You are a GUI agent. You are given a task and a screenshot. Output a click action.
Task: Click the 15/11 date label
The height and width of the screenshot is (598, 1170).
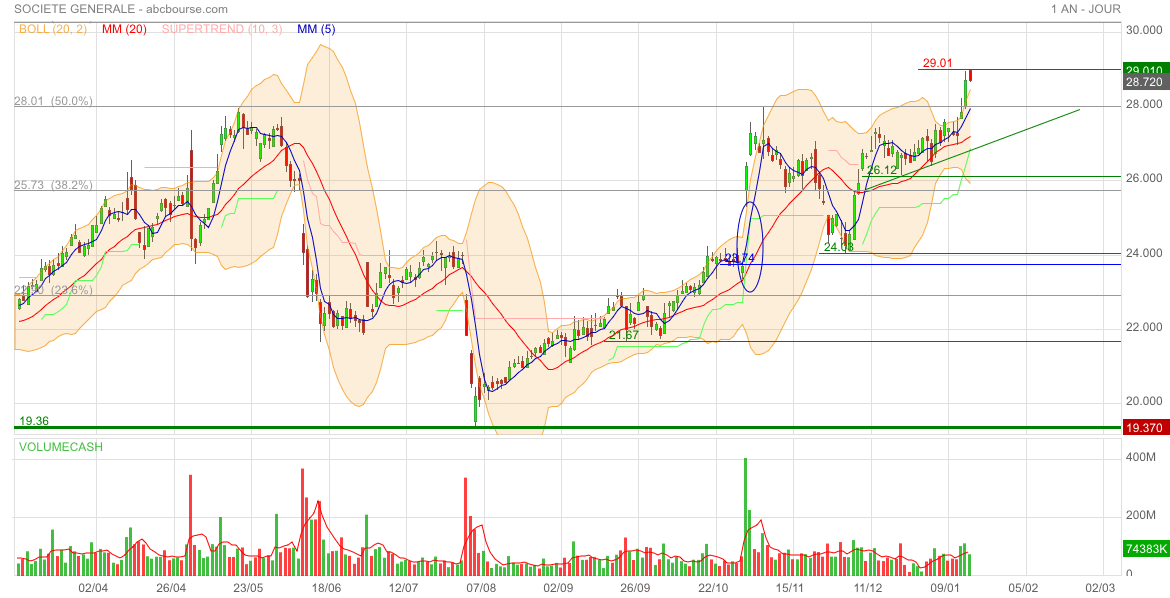click(x=792, y=588)
